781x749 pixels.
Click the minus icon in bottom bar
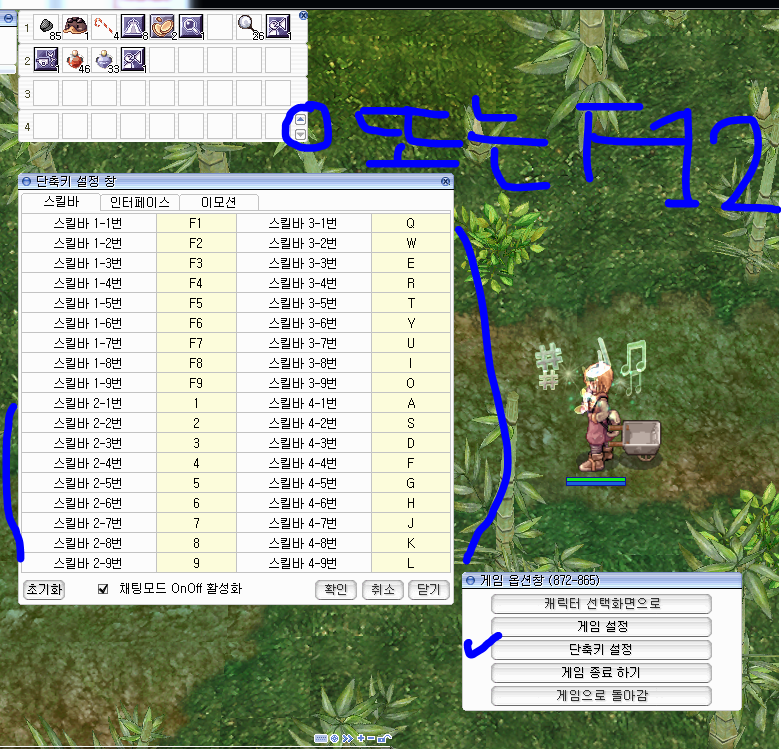coord(371,738)
